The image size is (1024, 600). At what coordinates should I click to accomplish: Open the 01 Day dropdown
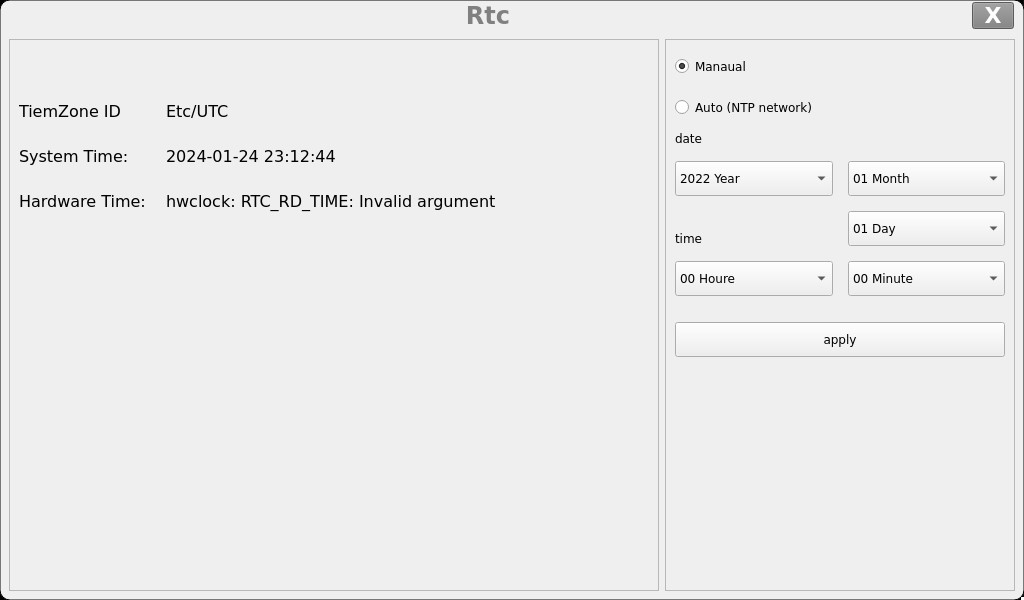[x=926, y=229]
